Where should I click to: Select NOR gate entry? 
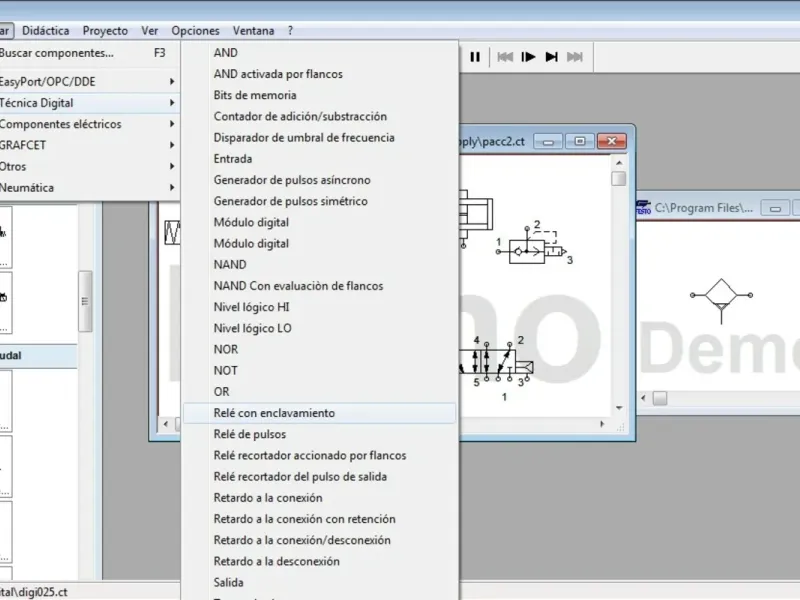pyautogui.click(x=319, y=349)
